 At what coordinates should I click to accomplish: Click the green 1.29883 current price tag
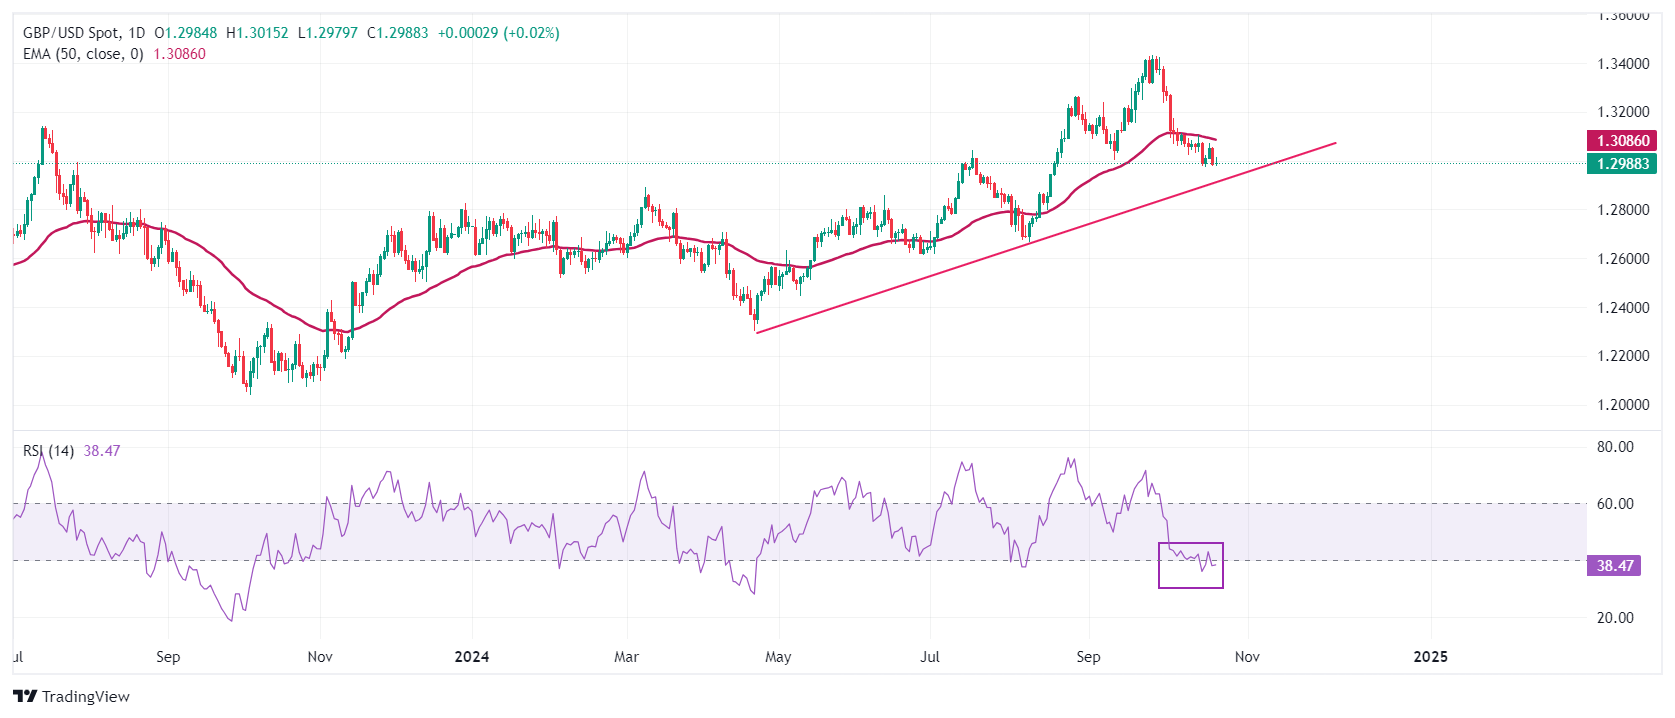[1621, 163]
